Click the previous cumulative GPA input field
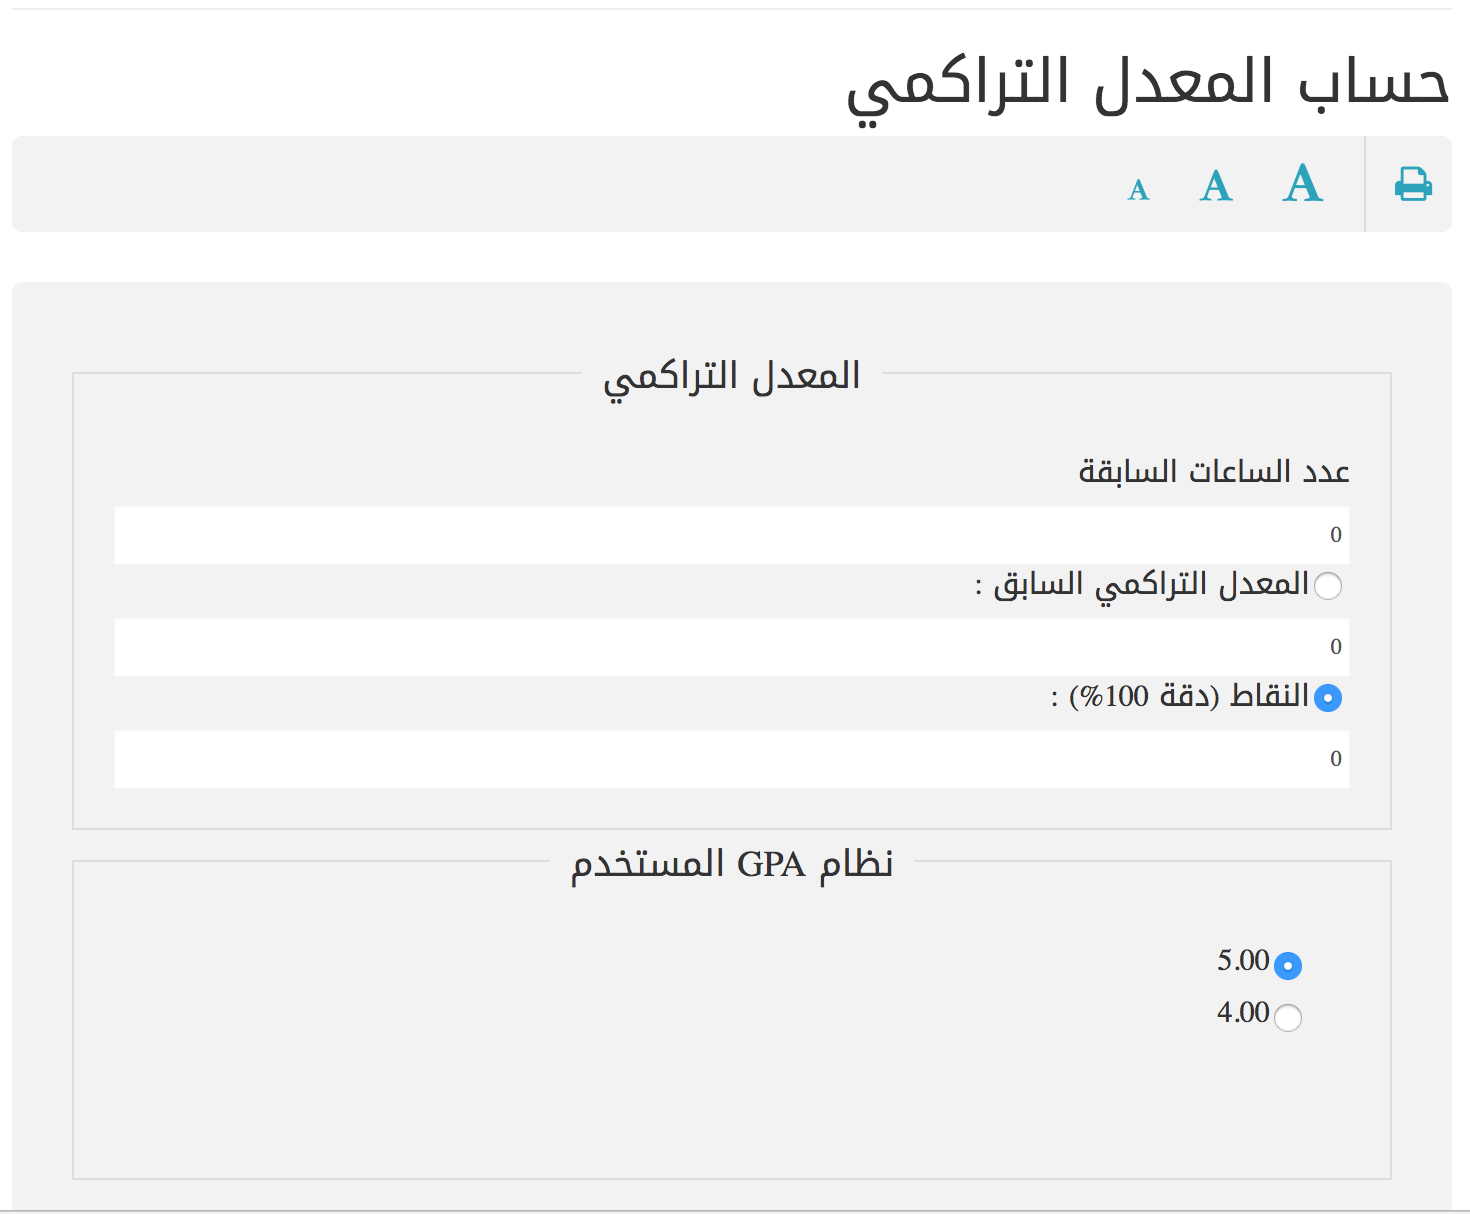 (731, 647)
